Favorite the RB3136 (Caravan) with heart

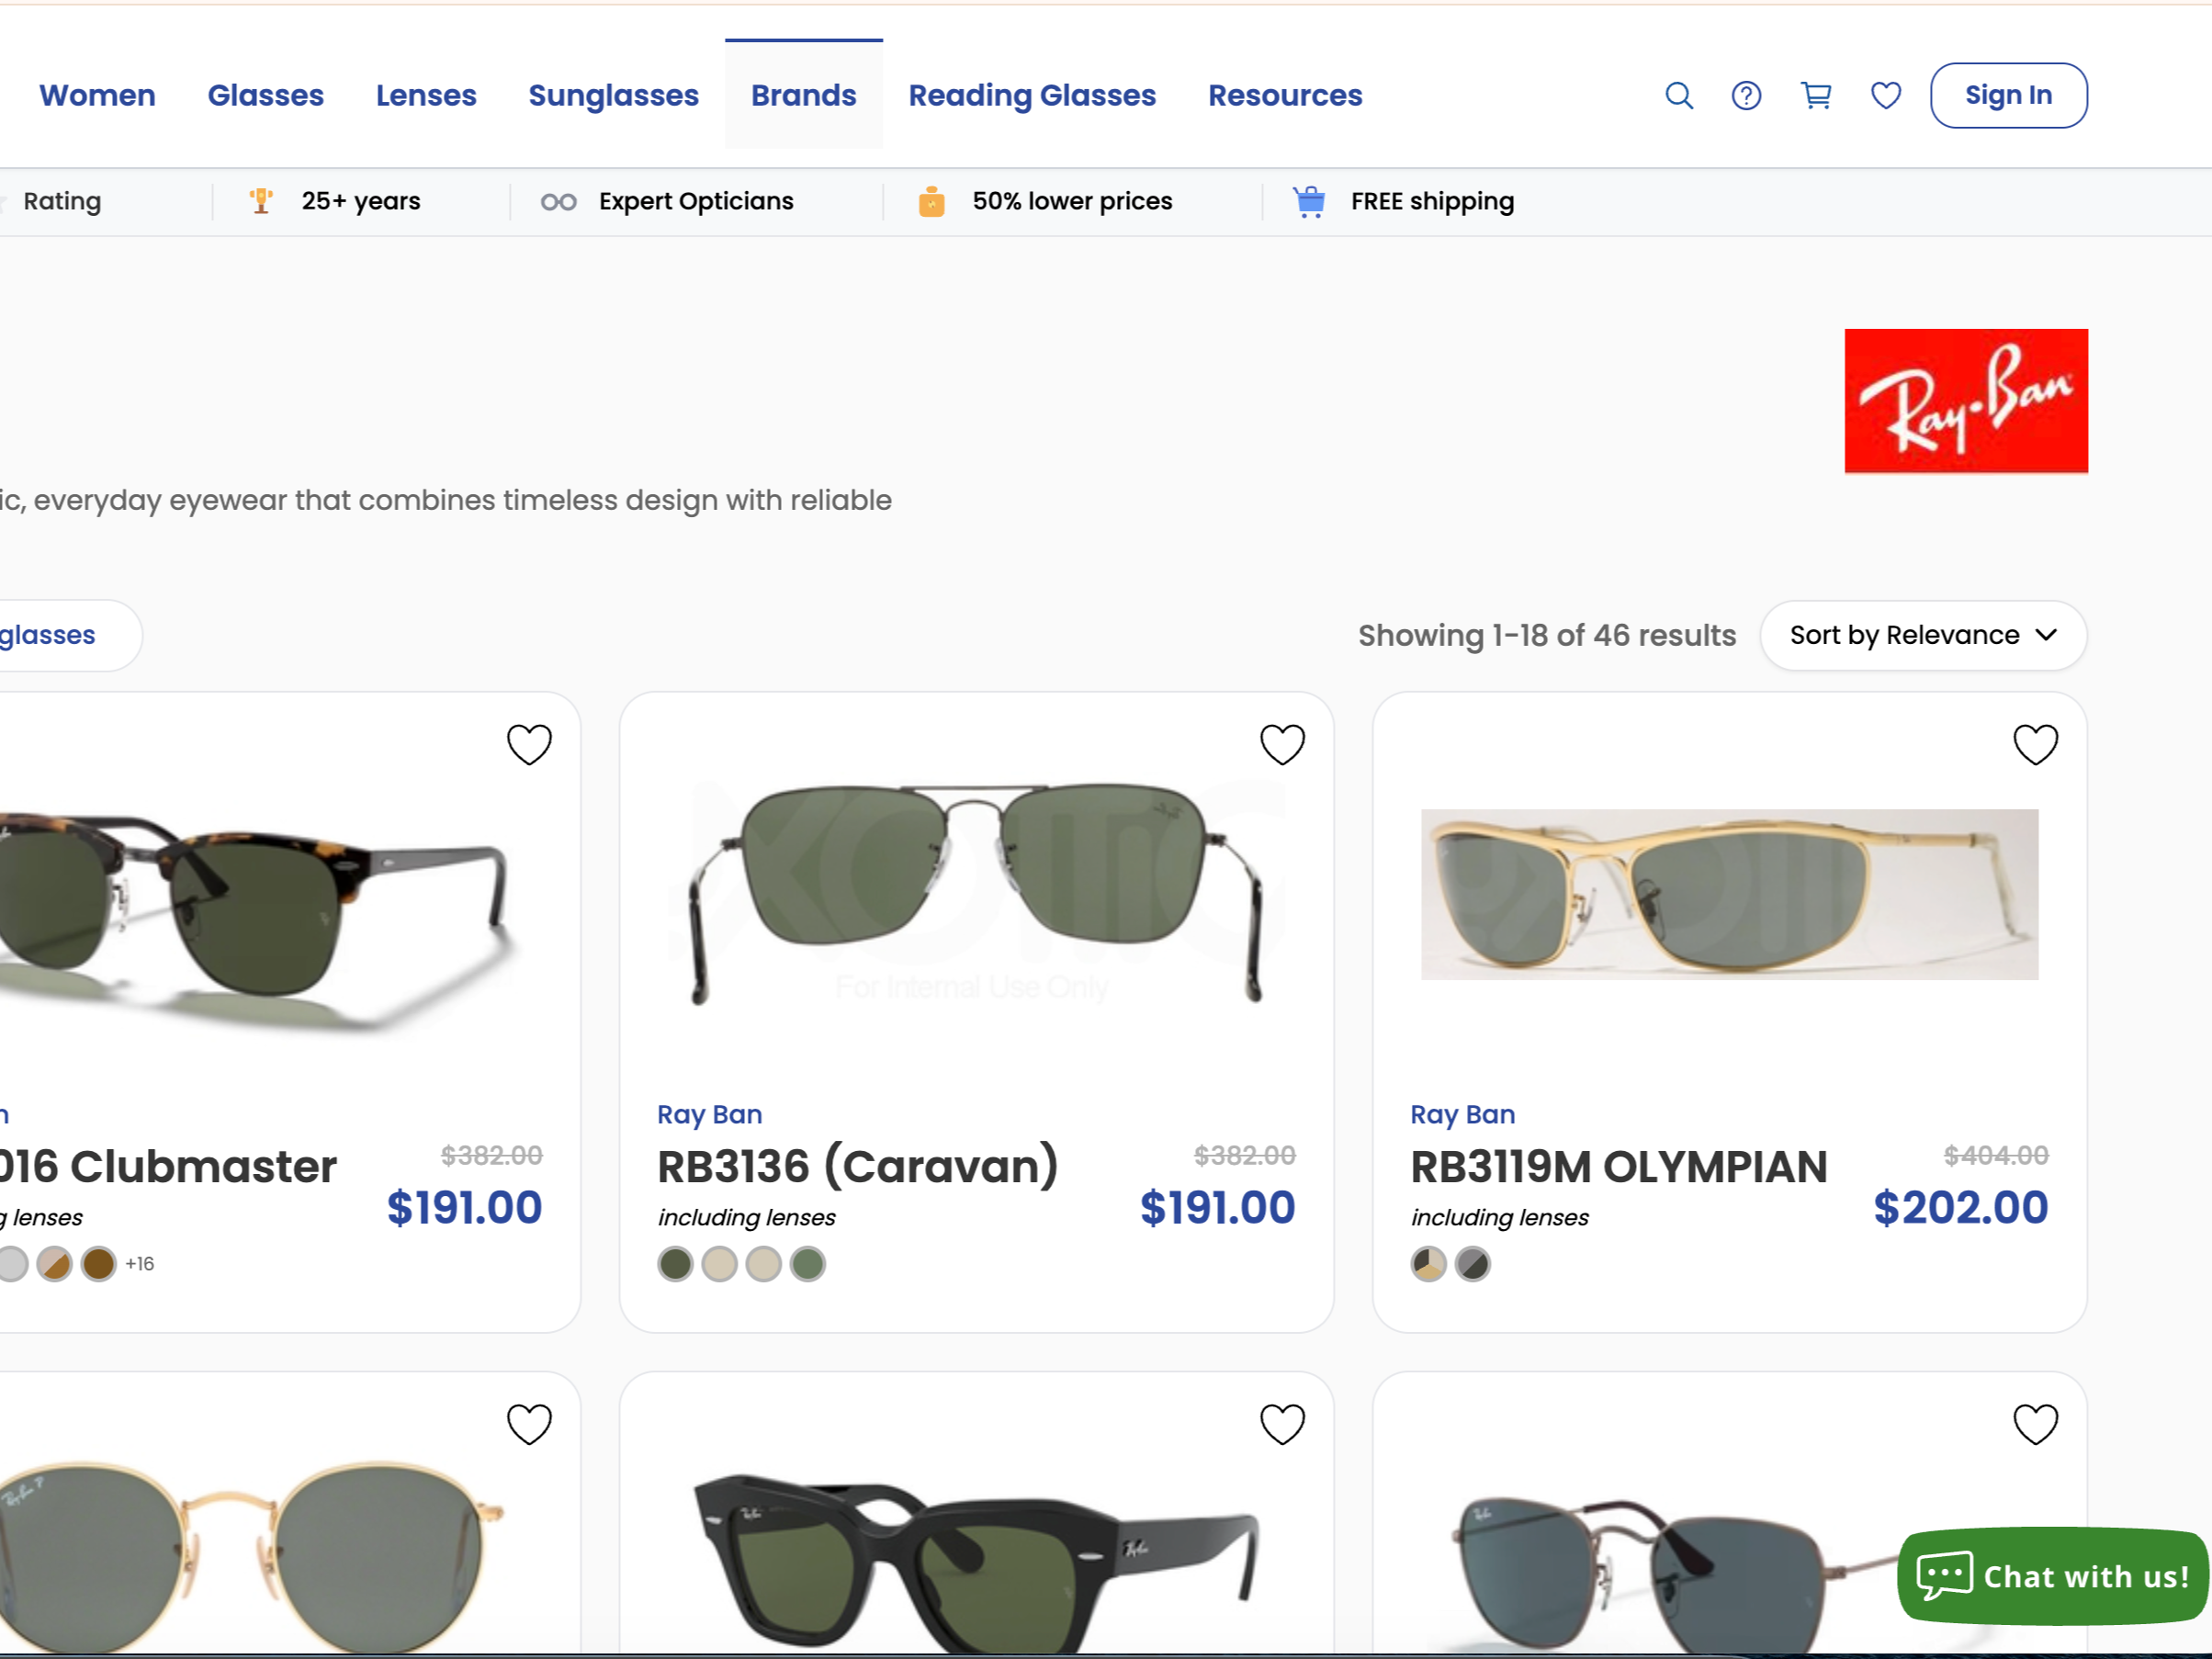pyautogui.click(x=1282, y=745)
